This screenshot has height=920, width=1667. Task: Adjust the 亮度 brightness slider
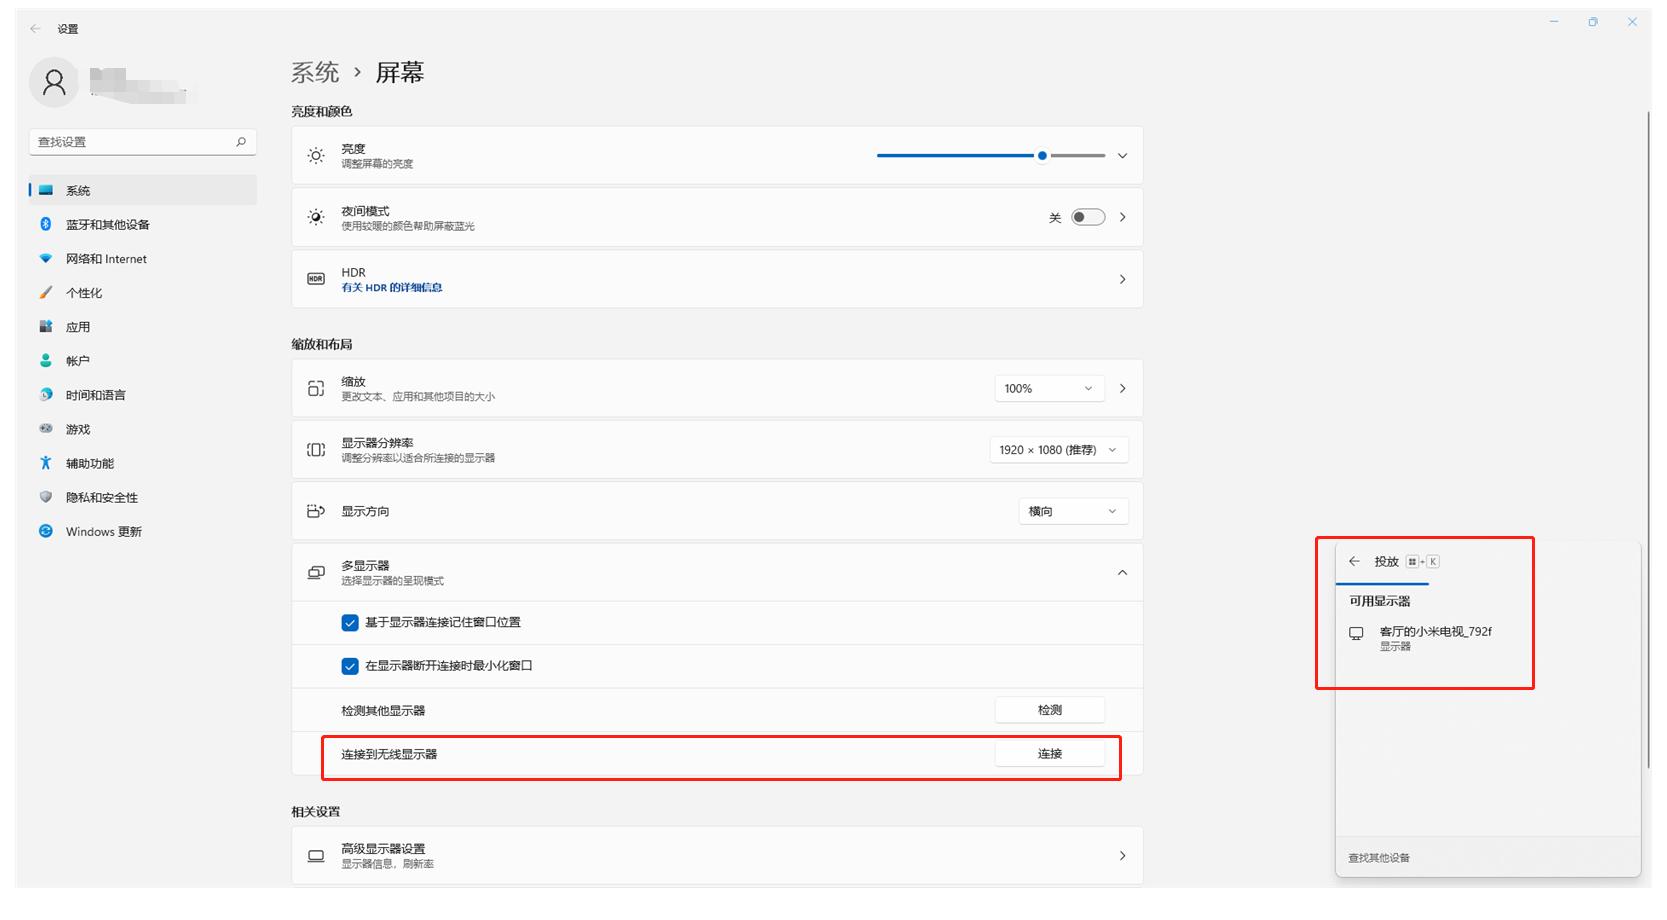1040,155
